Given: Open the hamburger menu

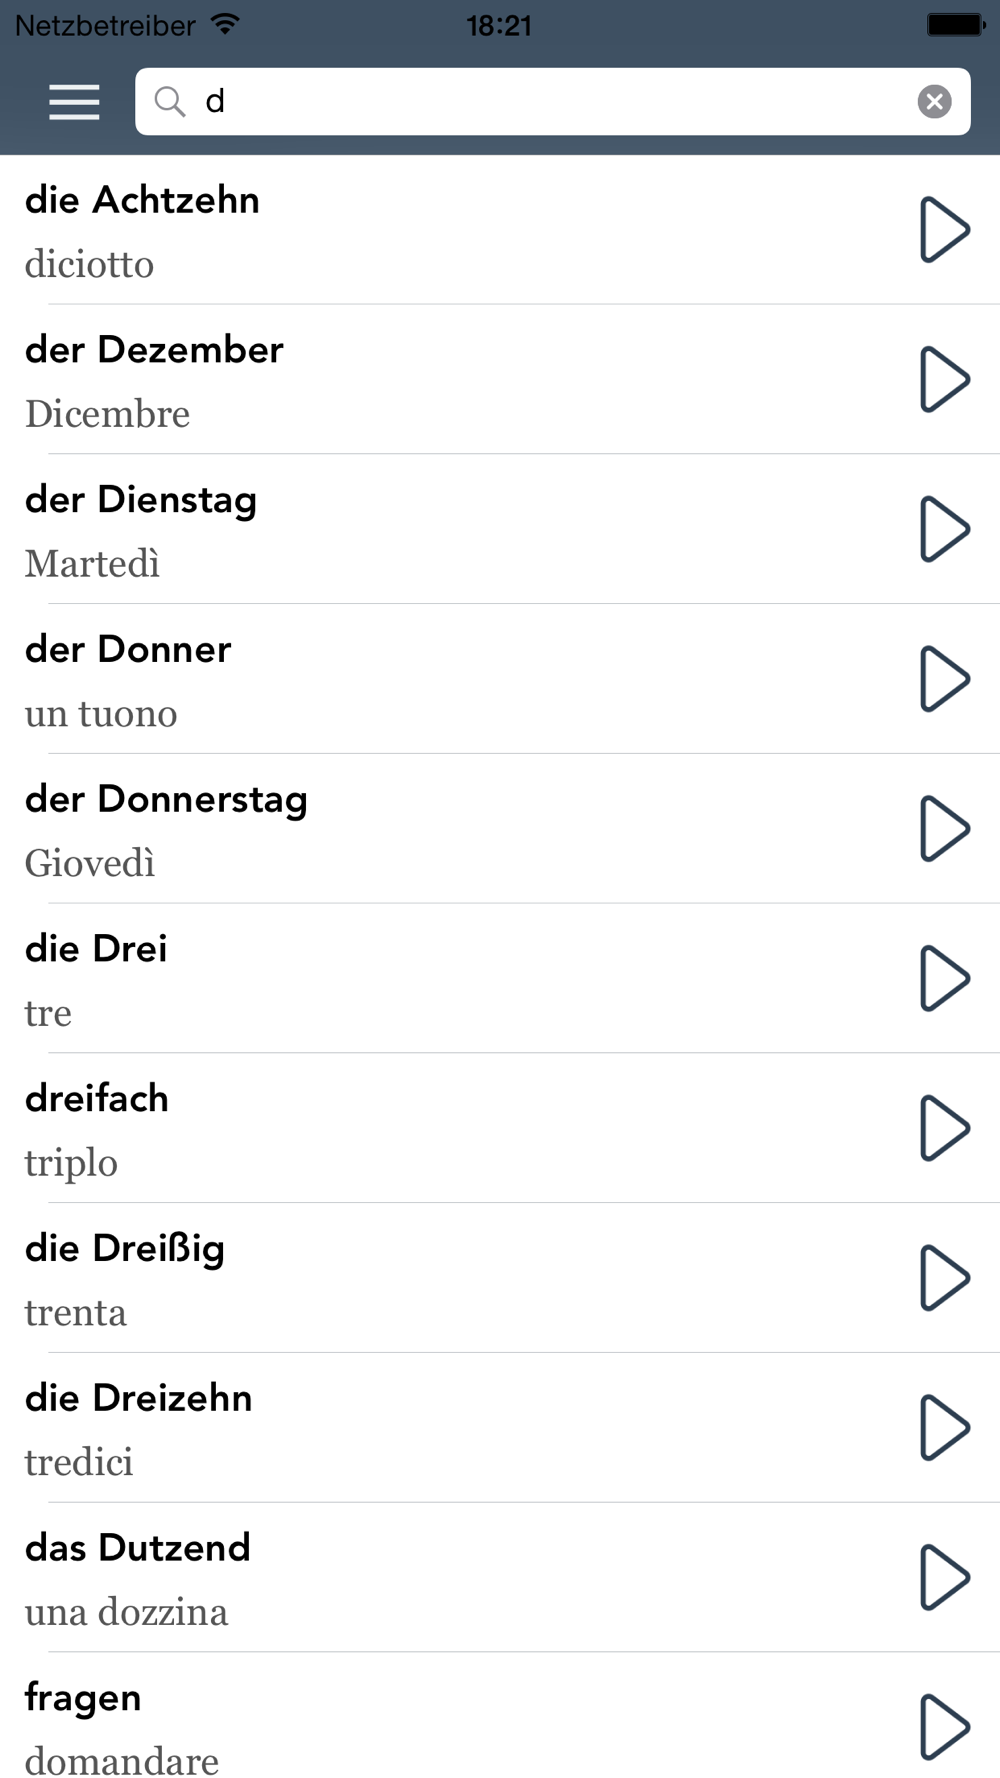Looking at the screenshot, I should (74, 102).
